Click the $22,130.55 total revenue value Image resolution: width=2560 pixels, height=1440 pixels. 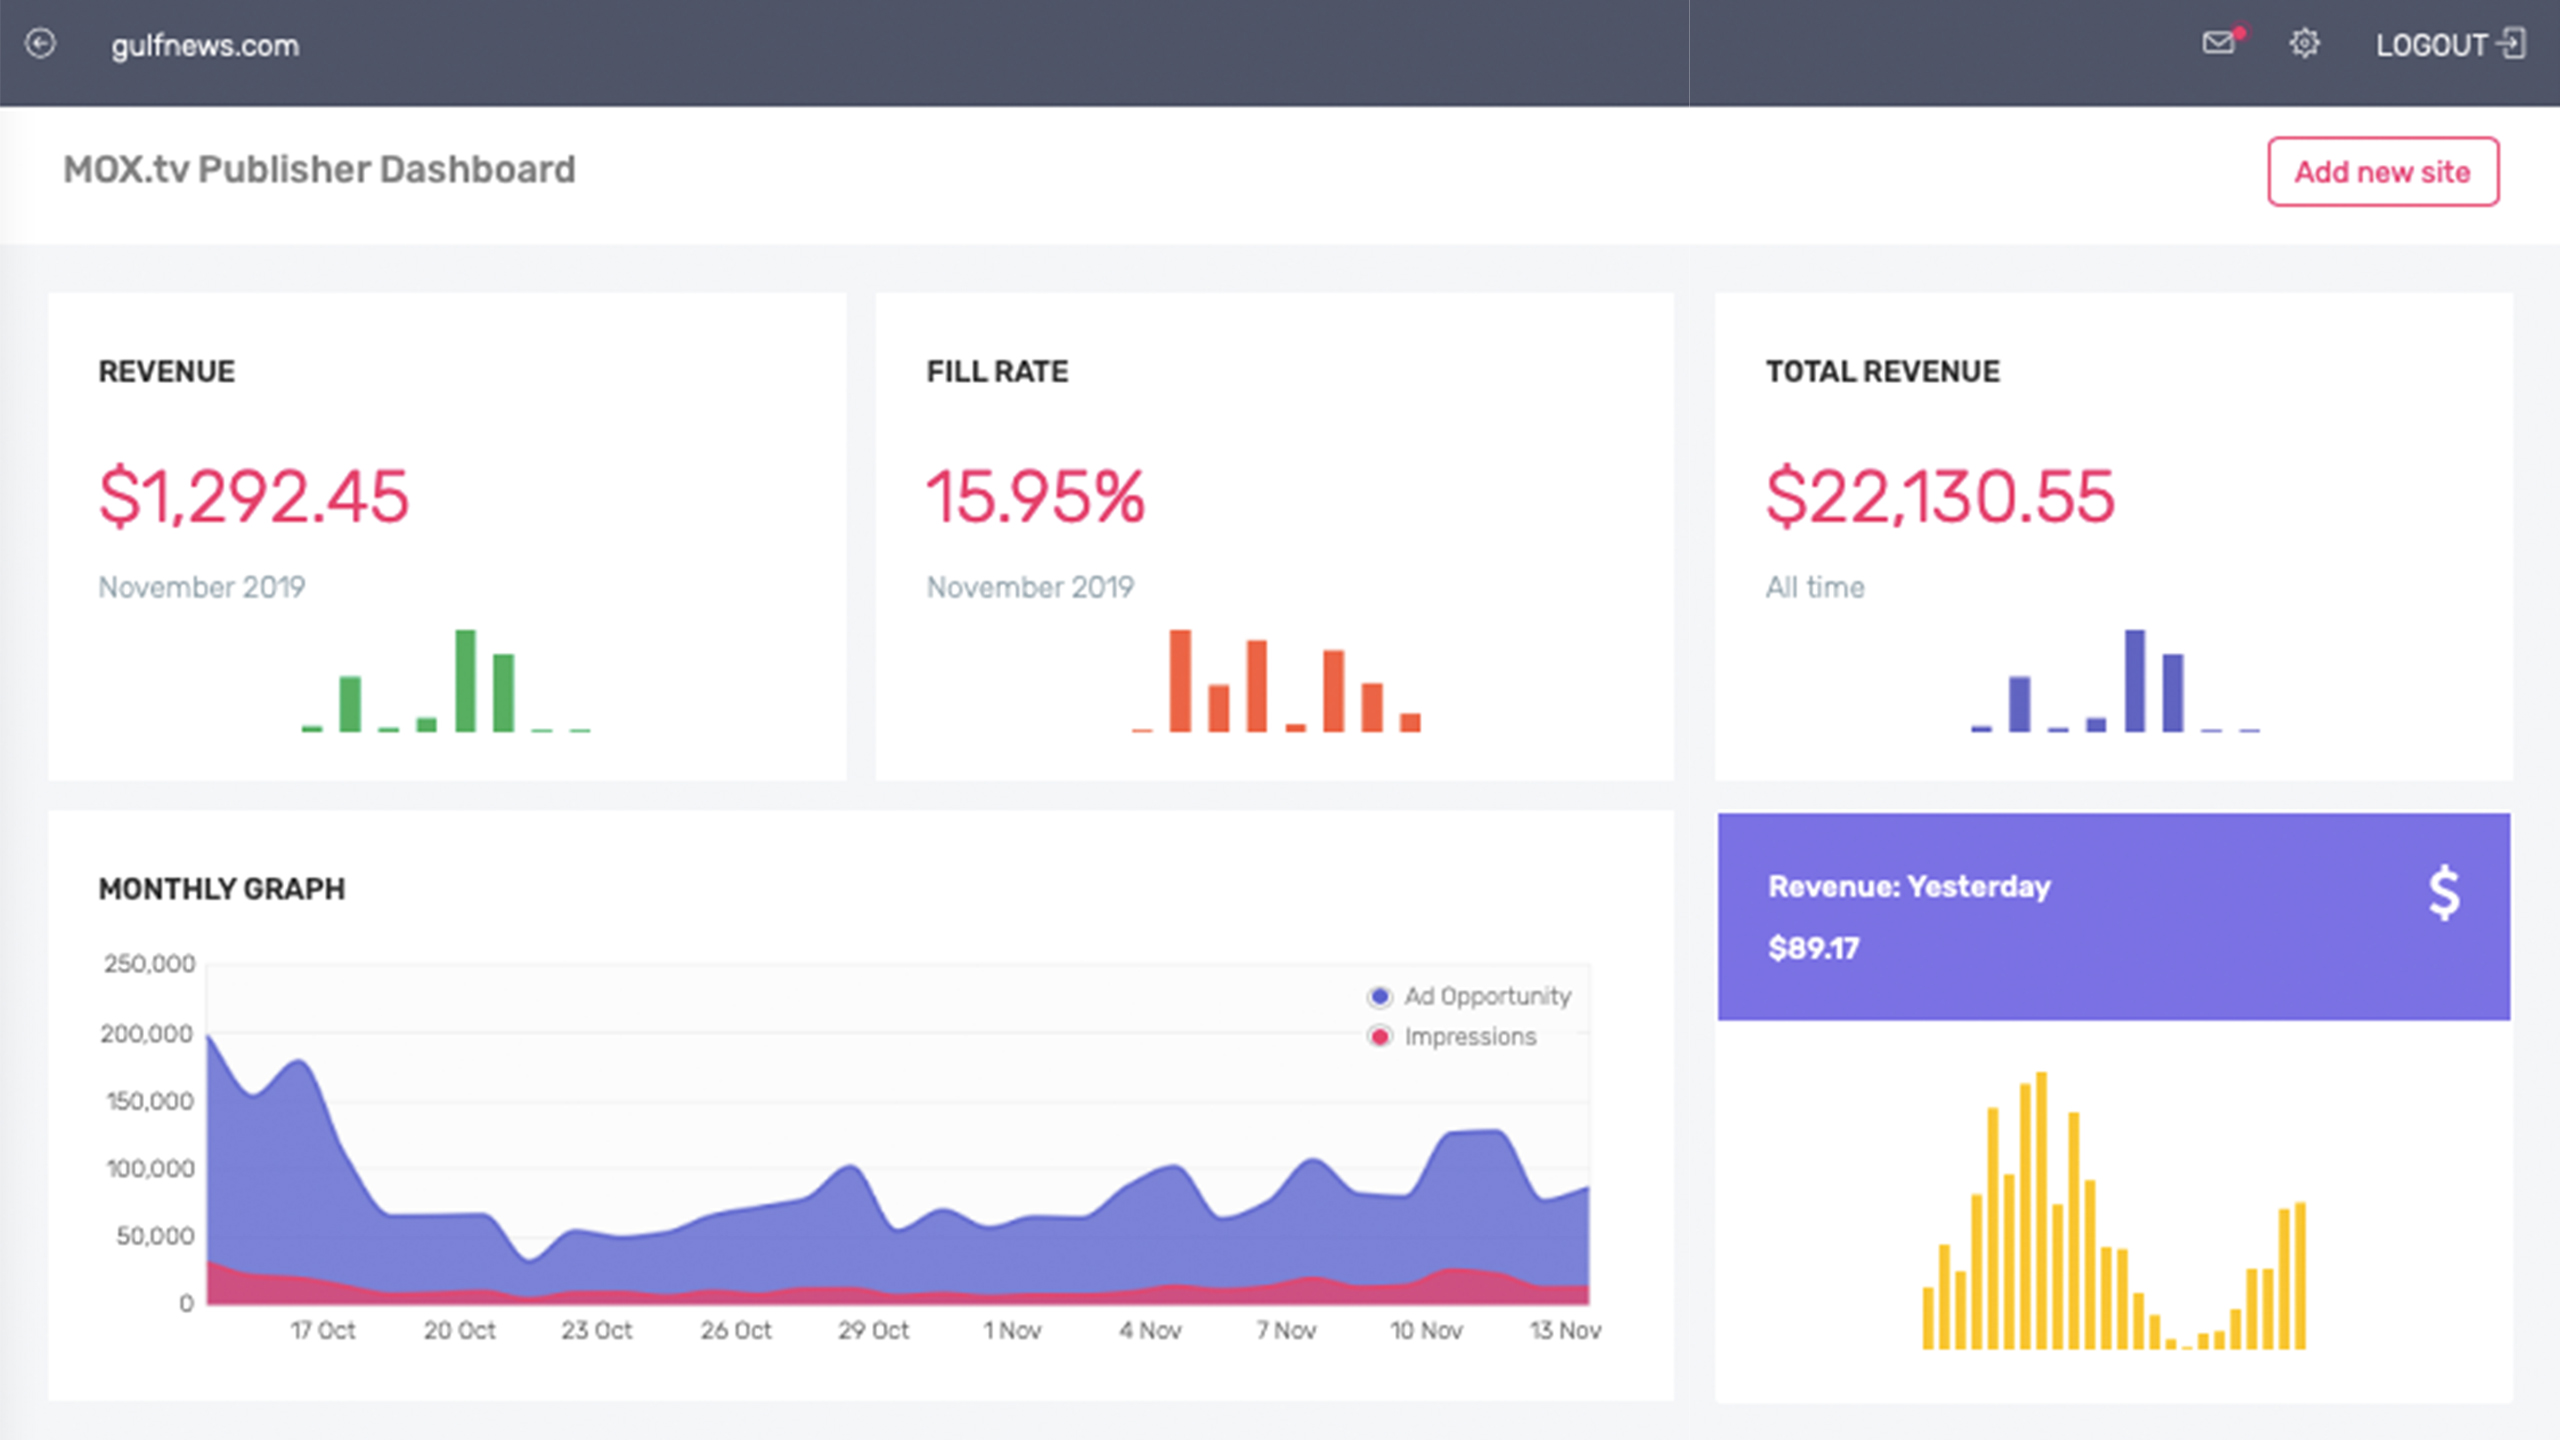tap(1940, 496)
